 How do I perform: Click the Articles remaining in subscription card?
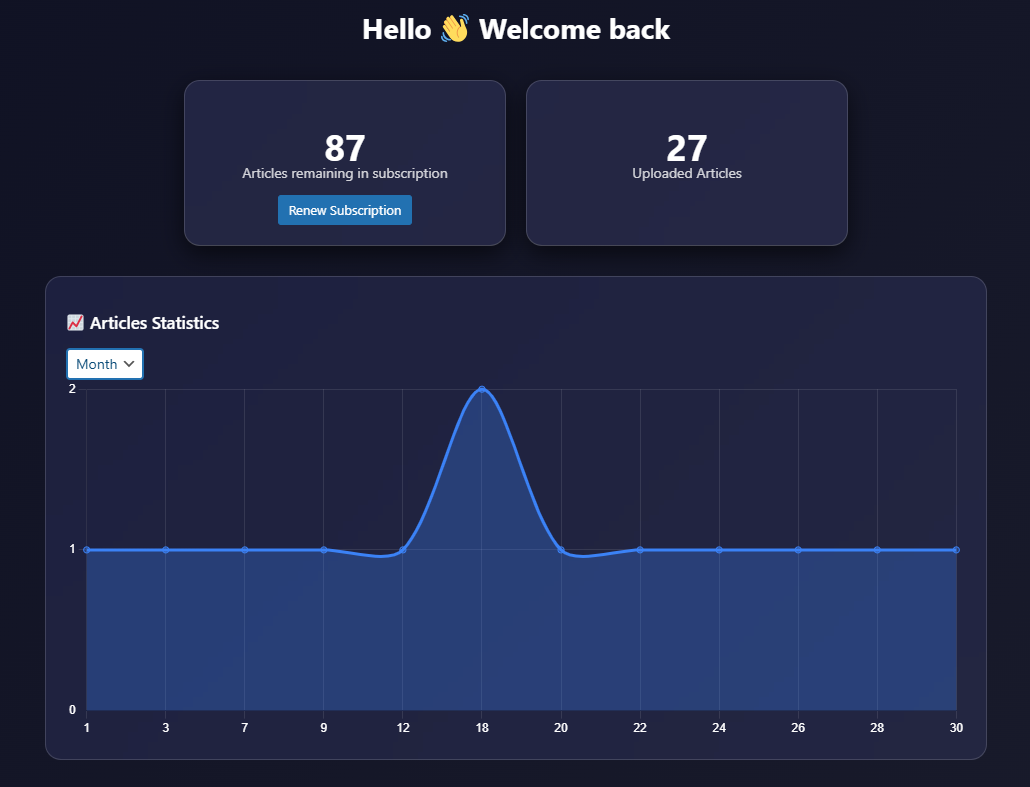click(x=344, y=163)
